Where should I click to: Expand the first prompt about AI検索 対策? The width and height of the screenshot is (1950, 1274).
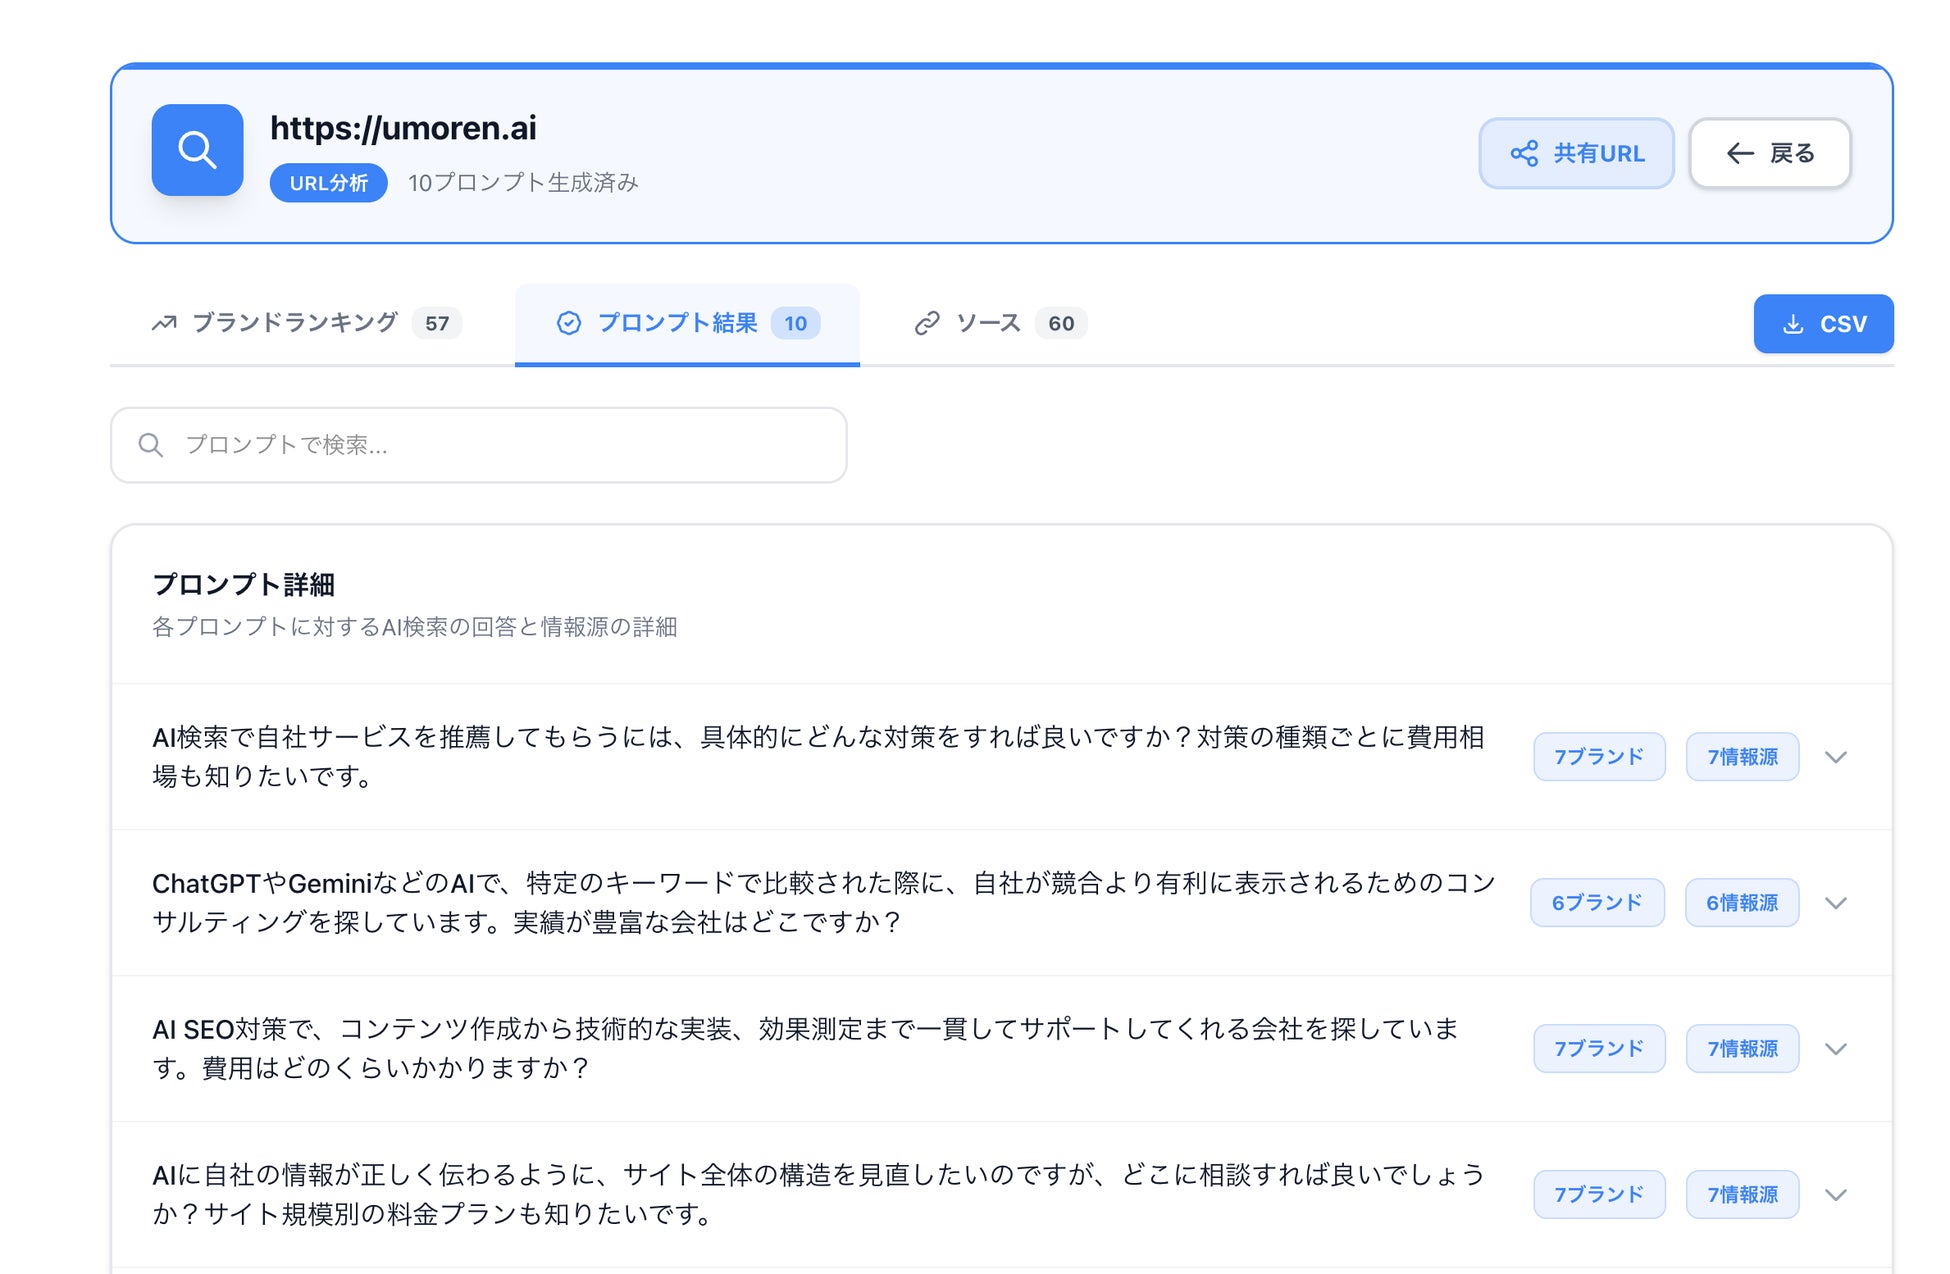(x=1835, y=757)
